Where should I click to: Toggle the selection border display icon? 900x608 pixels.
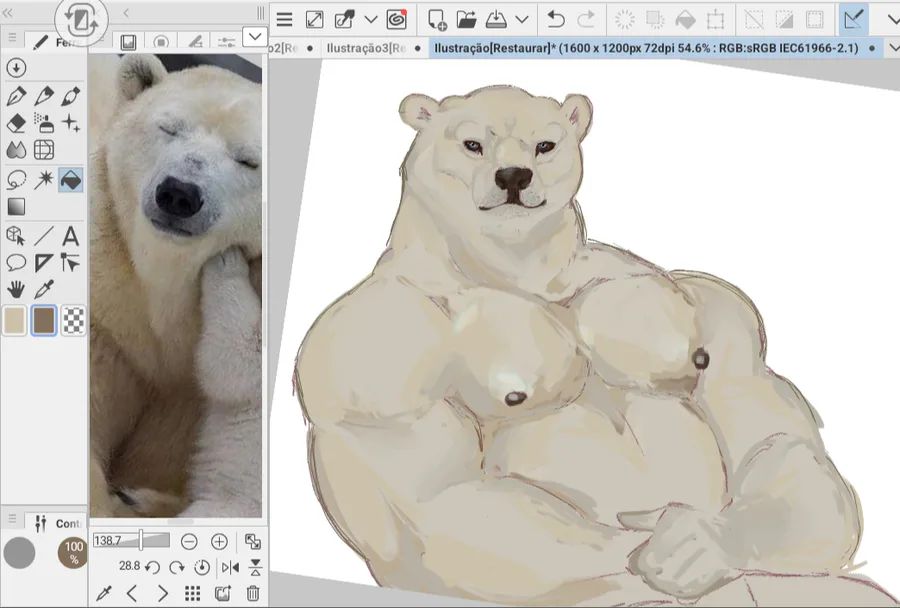[814, 20]
